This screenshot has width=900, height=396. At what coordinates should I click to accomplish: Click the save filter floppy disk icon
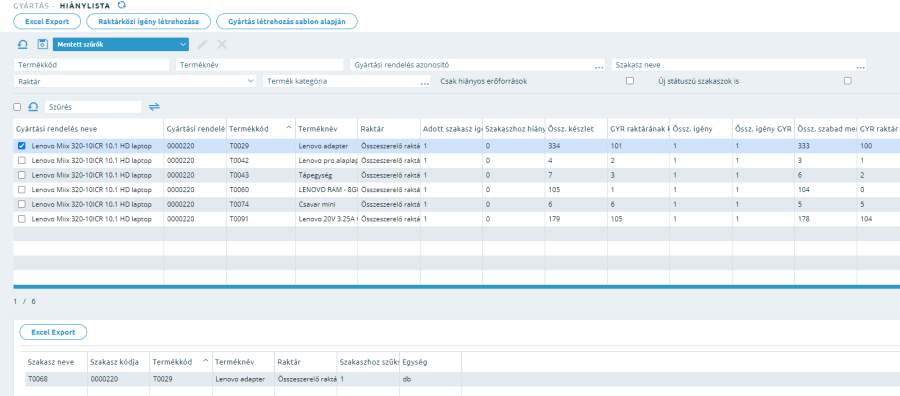pos(42,44)
